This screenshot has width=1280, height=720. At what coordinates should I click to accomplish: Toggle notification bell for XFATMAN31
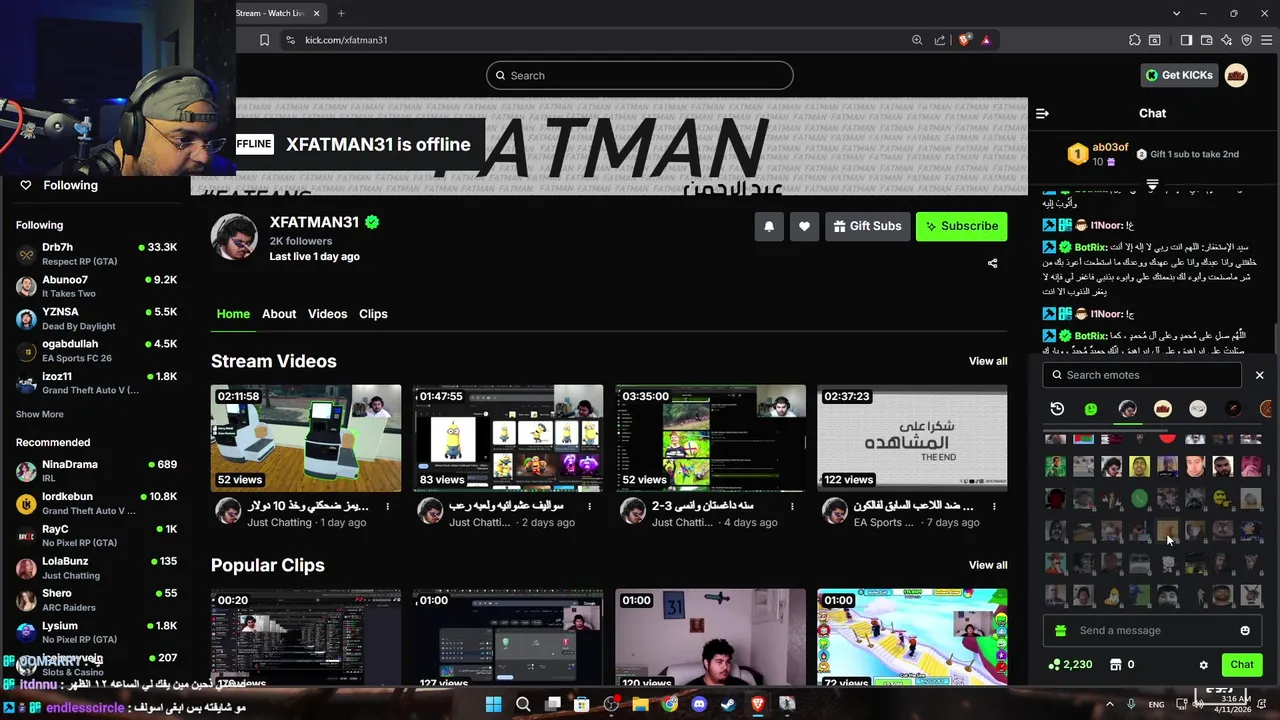pos(769,226)
